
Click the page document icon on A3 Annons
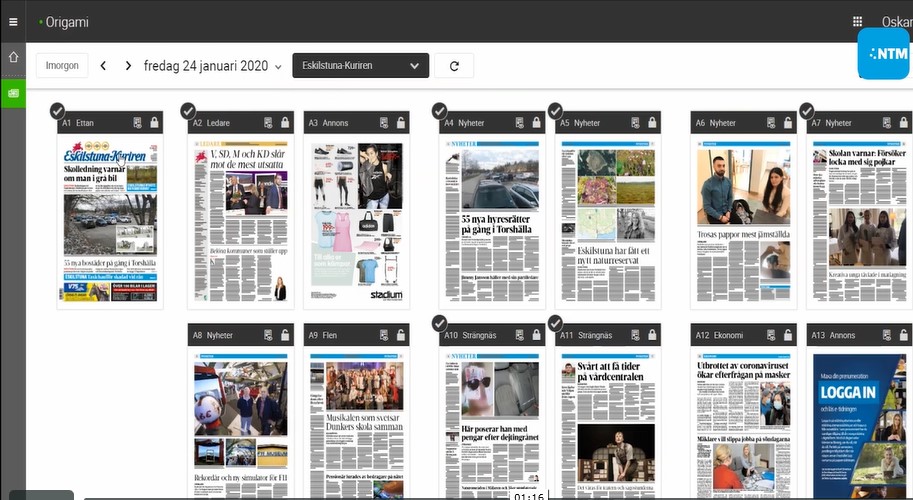pyautogui.click(x=384, y=123)
